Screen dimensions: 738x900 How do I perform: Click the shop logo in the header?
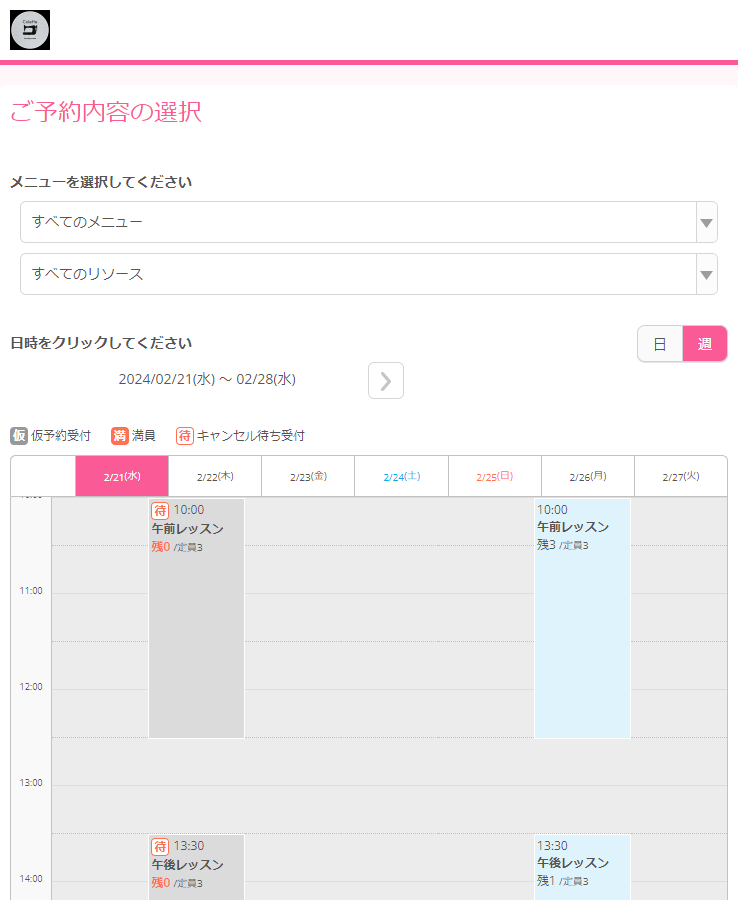click(x=30, y=30)
